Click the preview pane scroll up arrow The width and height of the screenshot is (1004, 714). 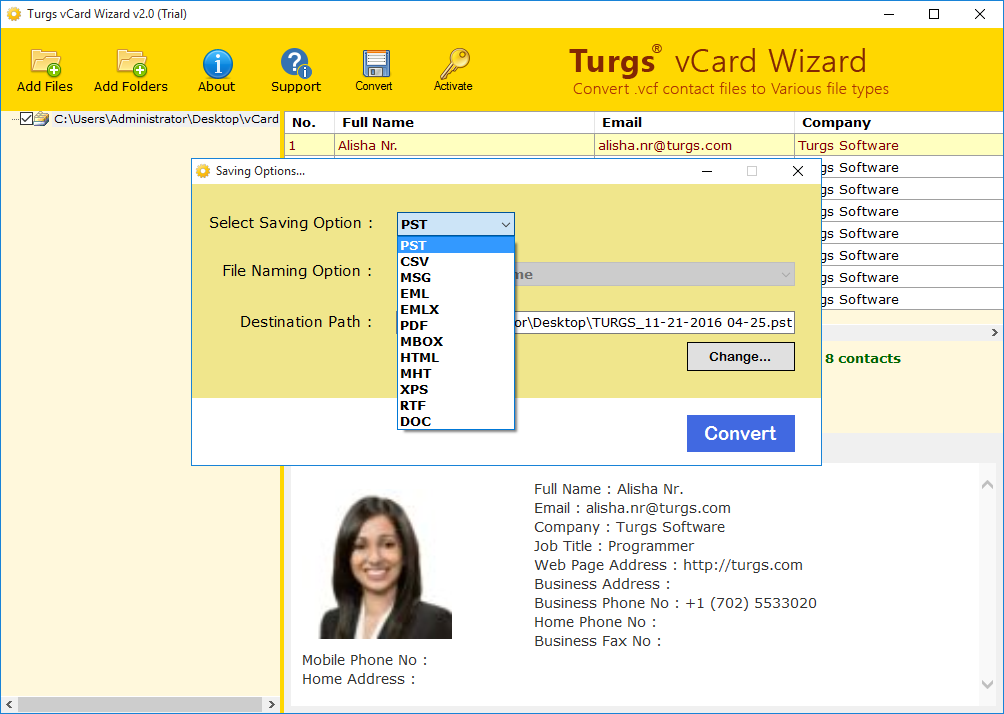987,485
